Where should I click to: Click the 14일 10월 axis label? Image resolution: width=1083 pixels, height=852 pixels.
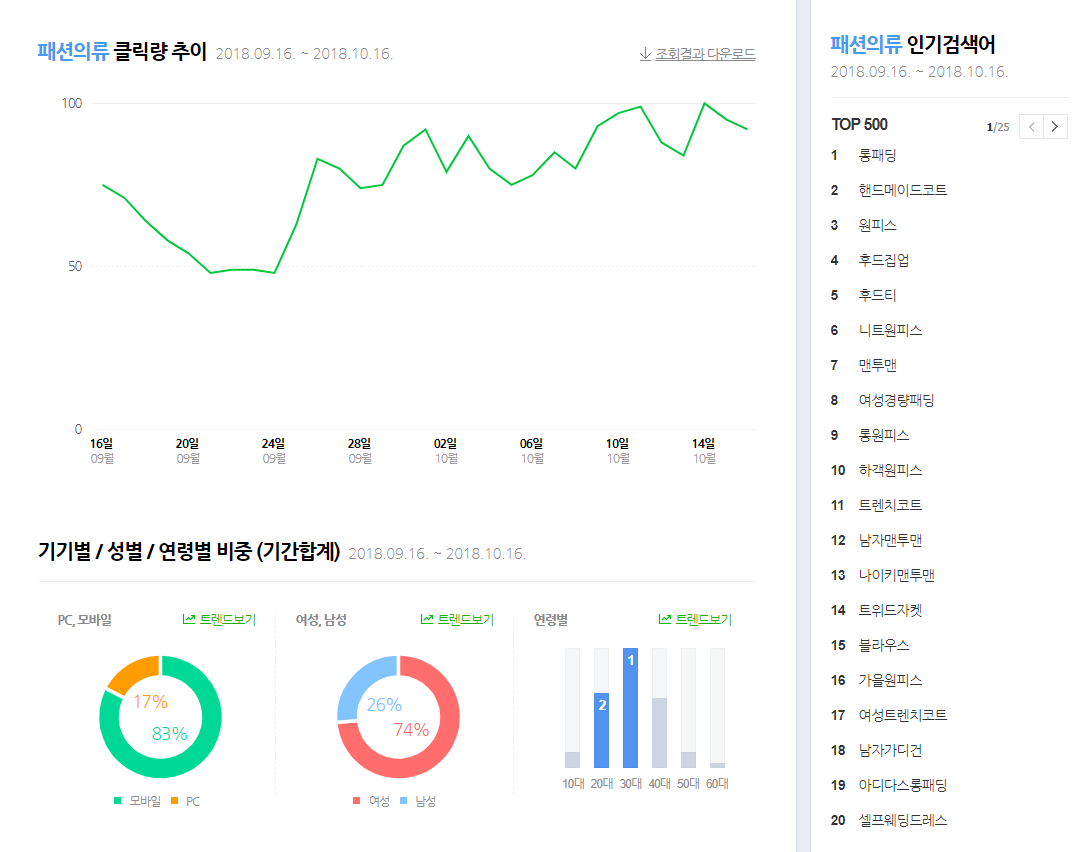704,451
